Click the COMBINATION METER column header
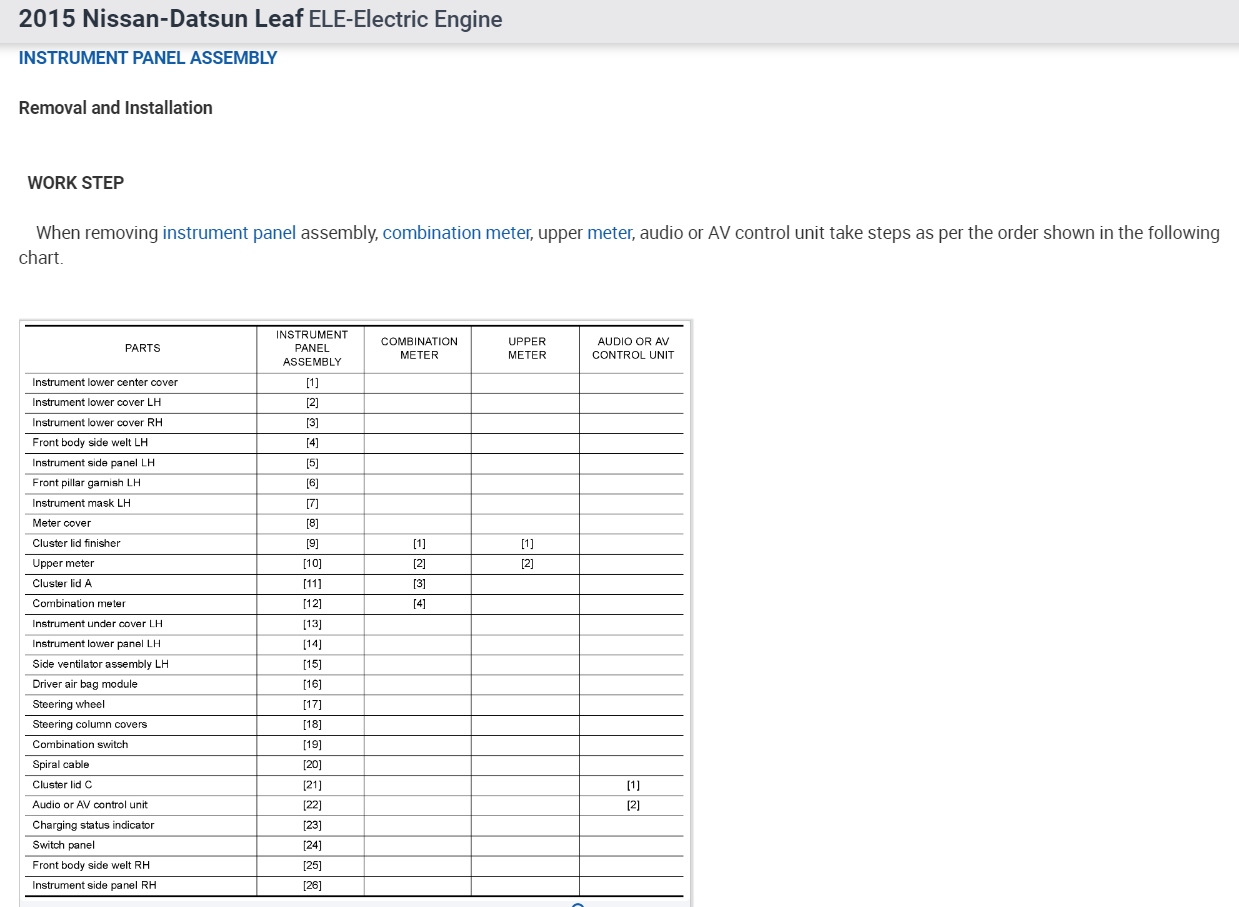The image size is (1239, 907). [x=419, y=348]
